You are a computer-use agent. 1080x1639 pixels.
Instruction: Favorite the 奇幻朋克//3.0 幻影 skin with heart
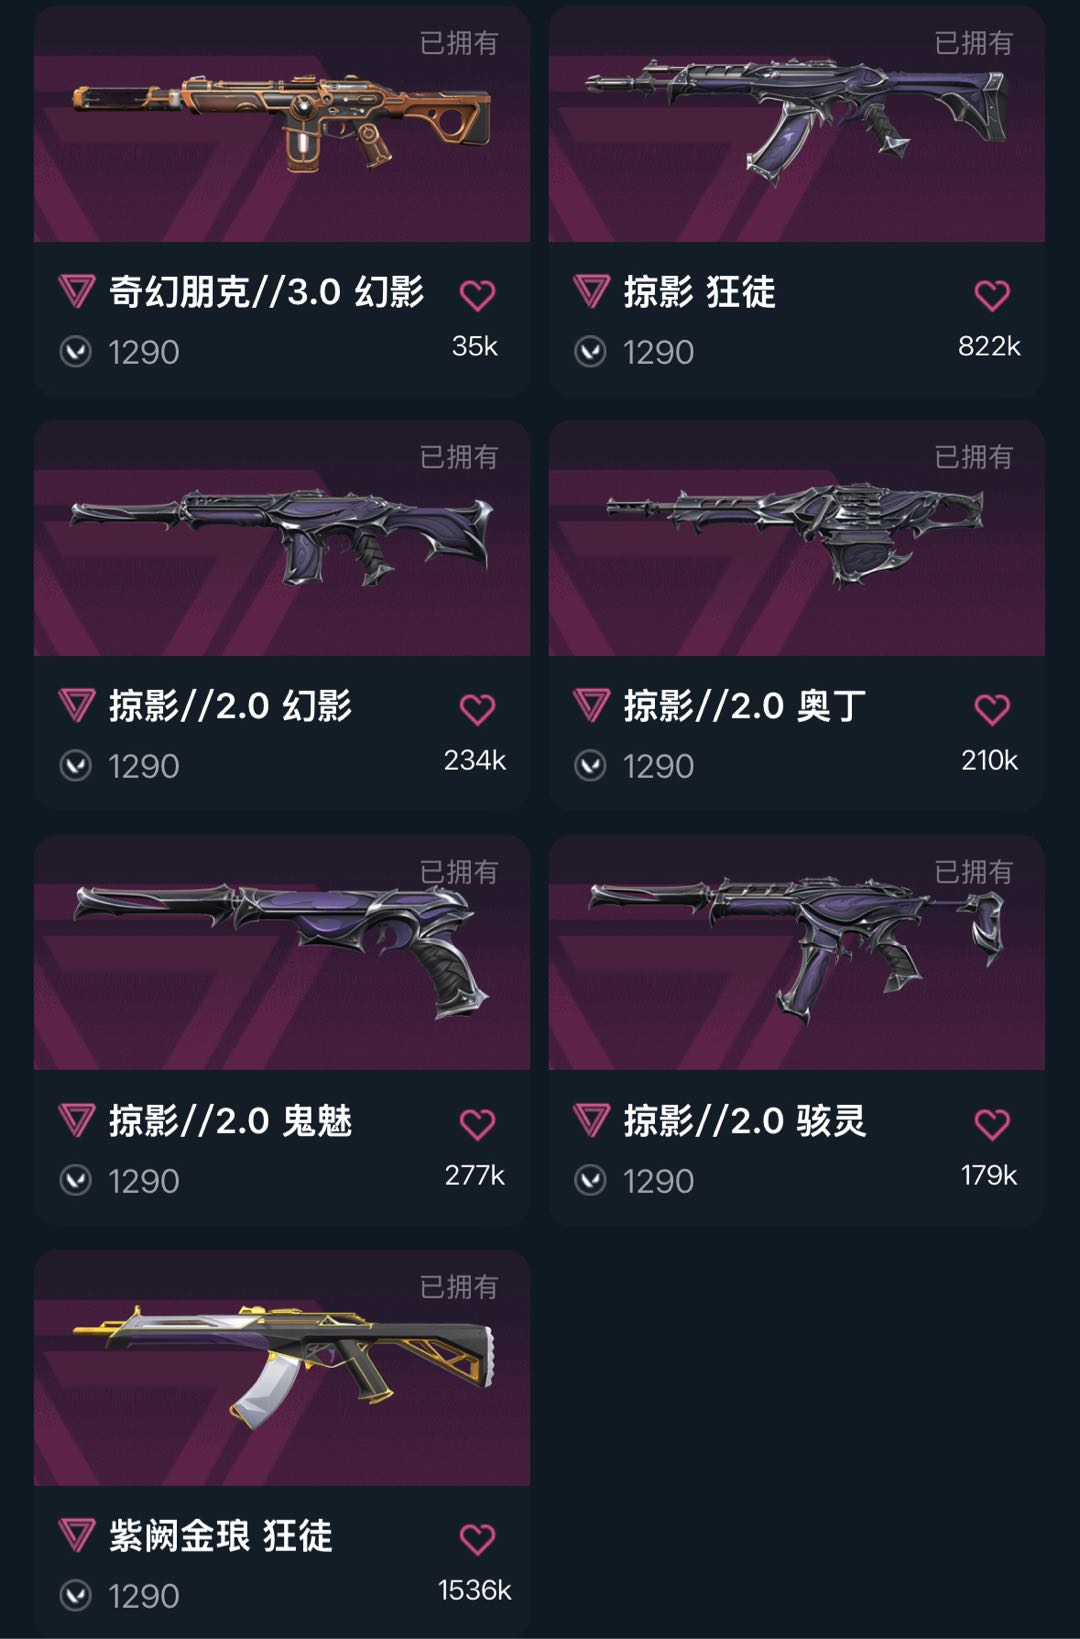tap(477, 295)
